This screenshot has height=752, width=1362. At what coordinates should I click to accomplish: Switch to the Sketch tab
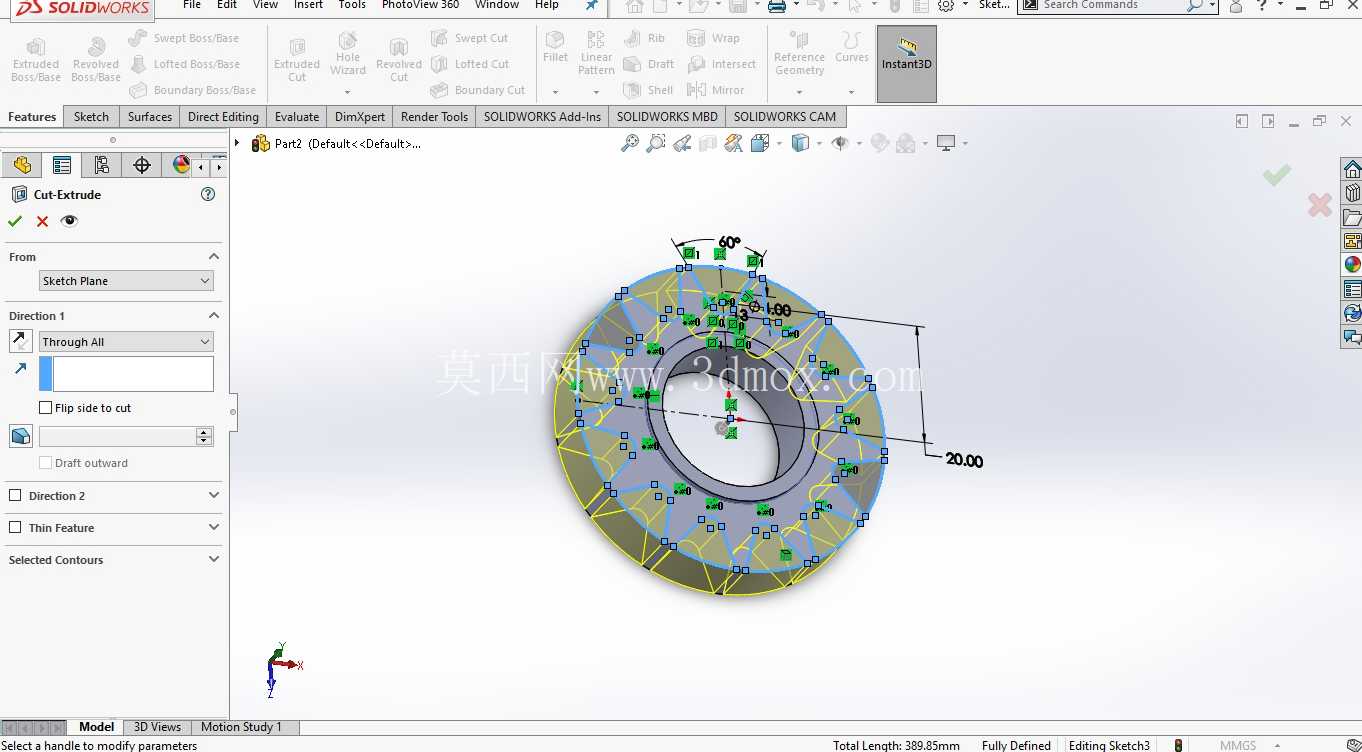pyautogui.click(x=91, y=117)
